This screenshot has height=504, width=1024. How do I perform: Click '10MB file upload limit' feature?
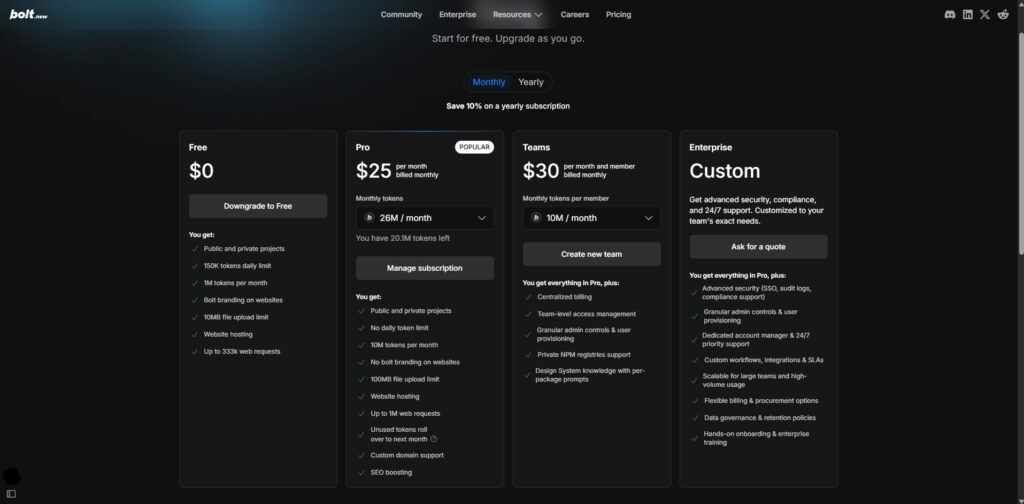236,317
